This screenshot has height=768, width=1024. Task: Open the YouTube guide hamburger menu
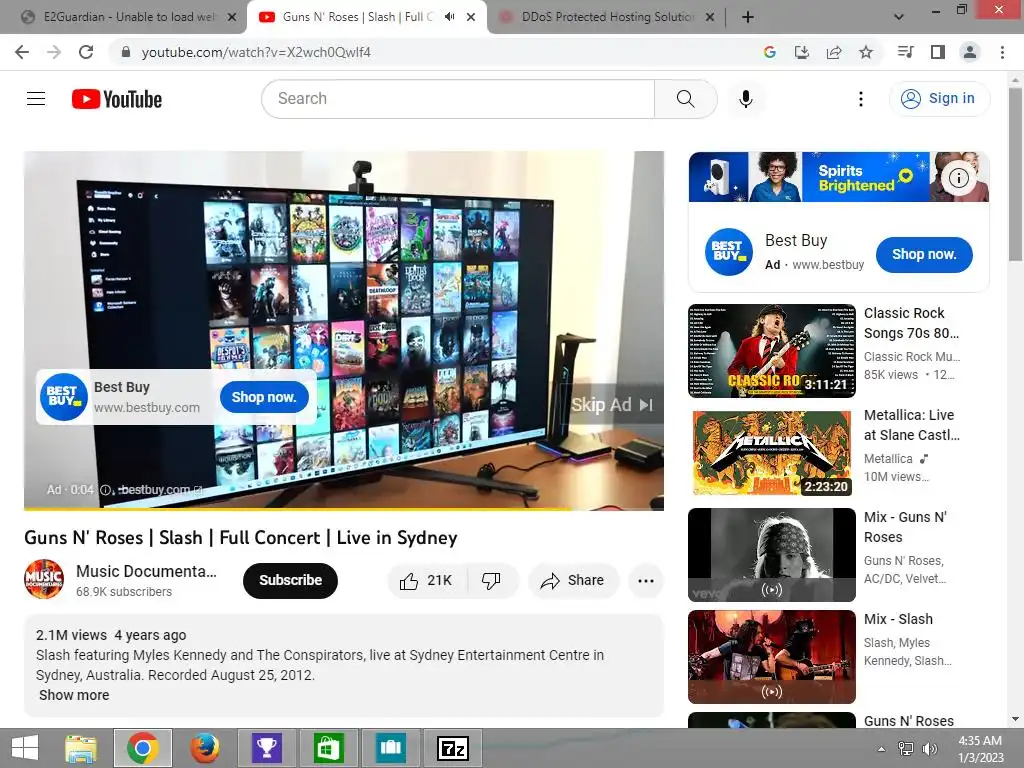point(36,99)
